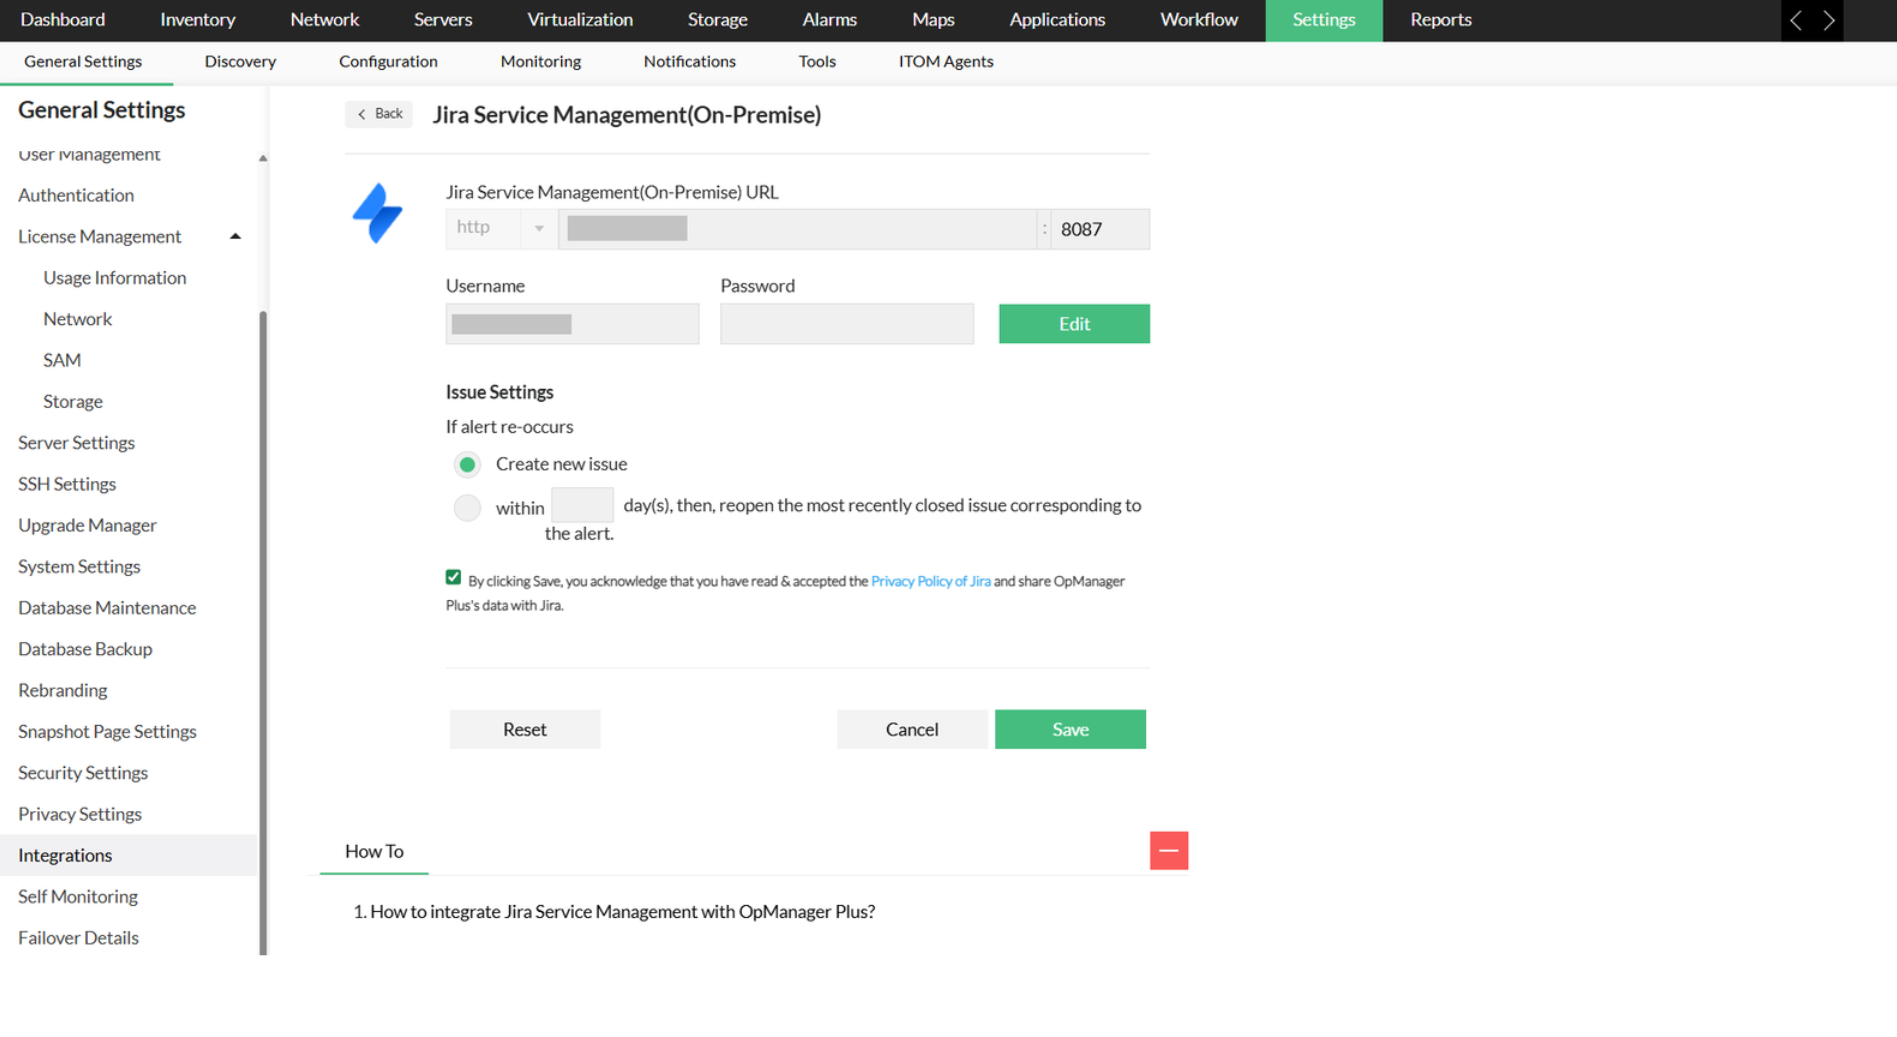Open System Settings in the sidebar
1897x1037 pixels.
79,567
